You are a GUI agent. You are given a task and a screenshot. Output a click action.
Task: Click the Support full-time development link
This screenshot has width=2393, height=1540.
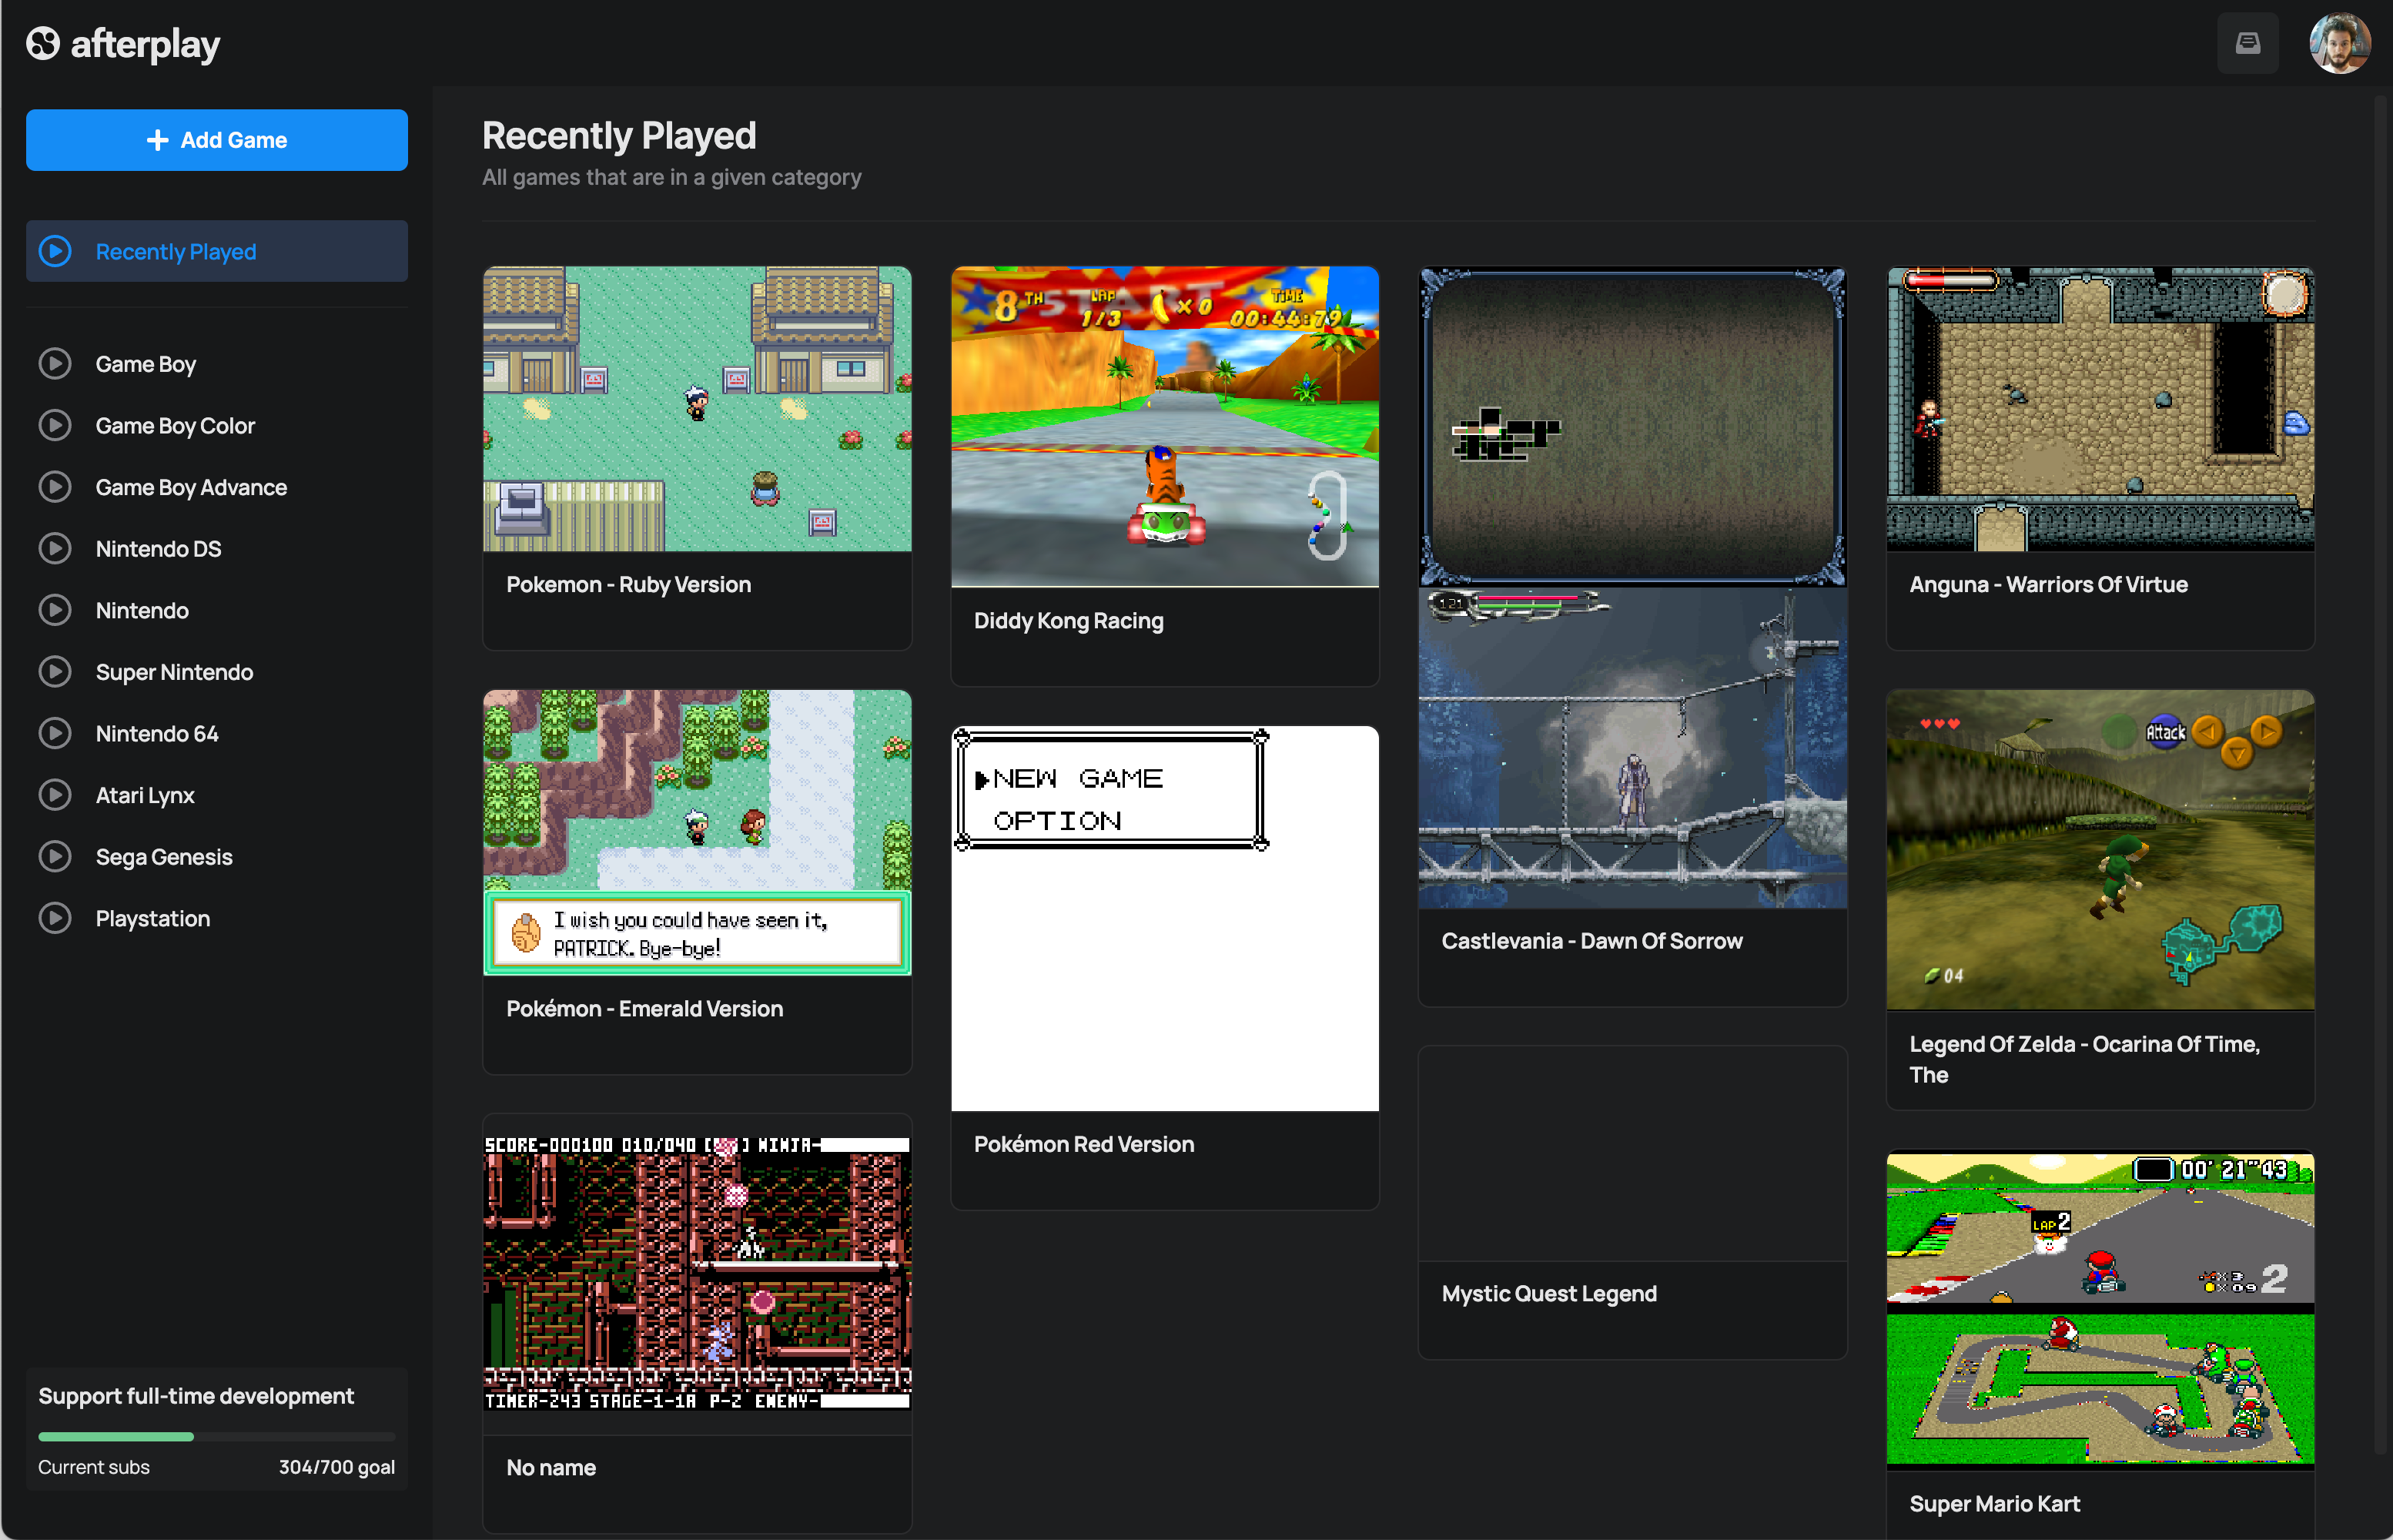[196, 1396]
